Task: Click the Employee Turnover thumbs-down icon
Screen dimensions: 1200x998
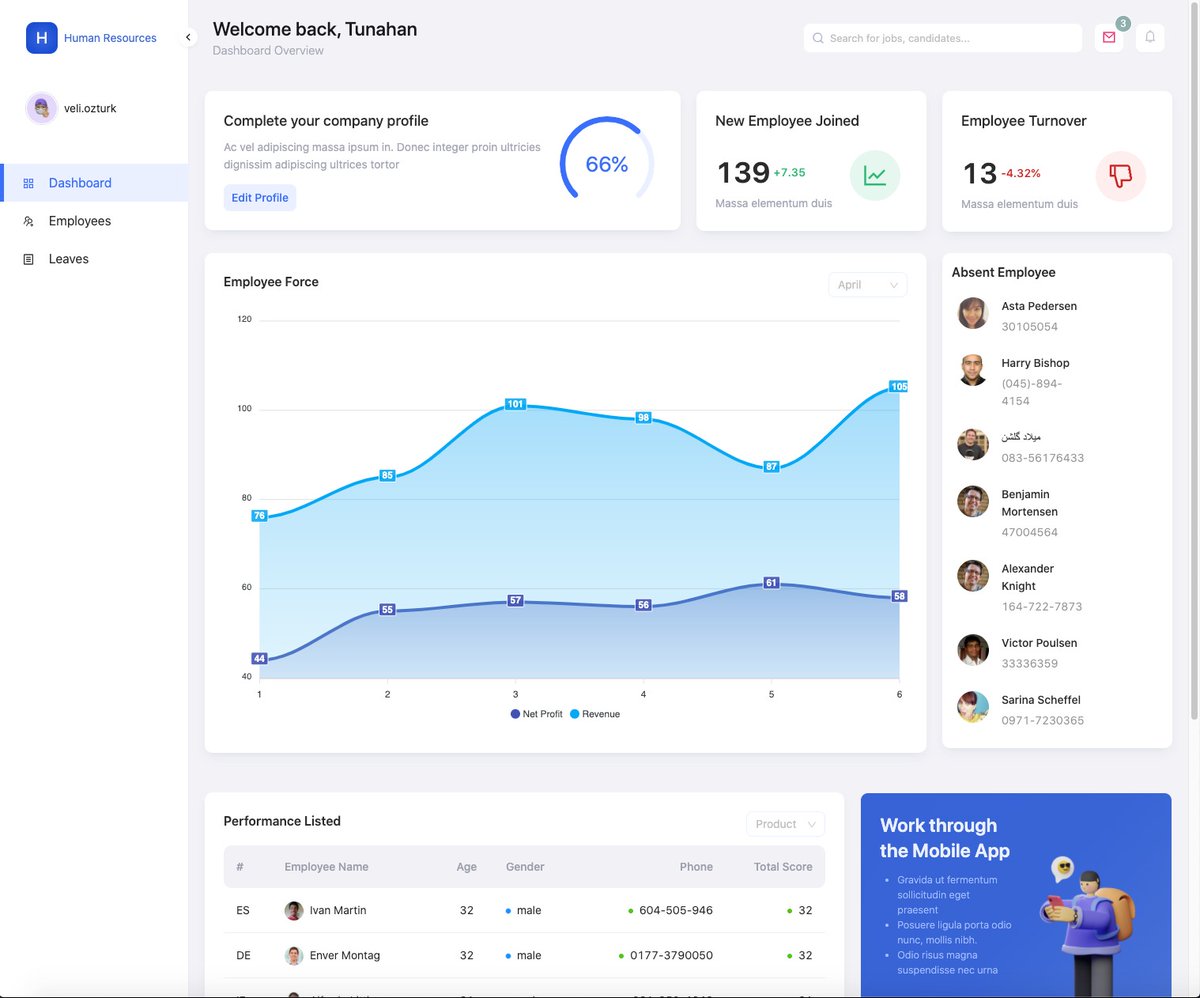Action: click(x=1120, y=175)
